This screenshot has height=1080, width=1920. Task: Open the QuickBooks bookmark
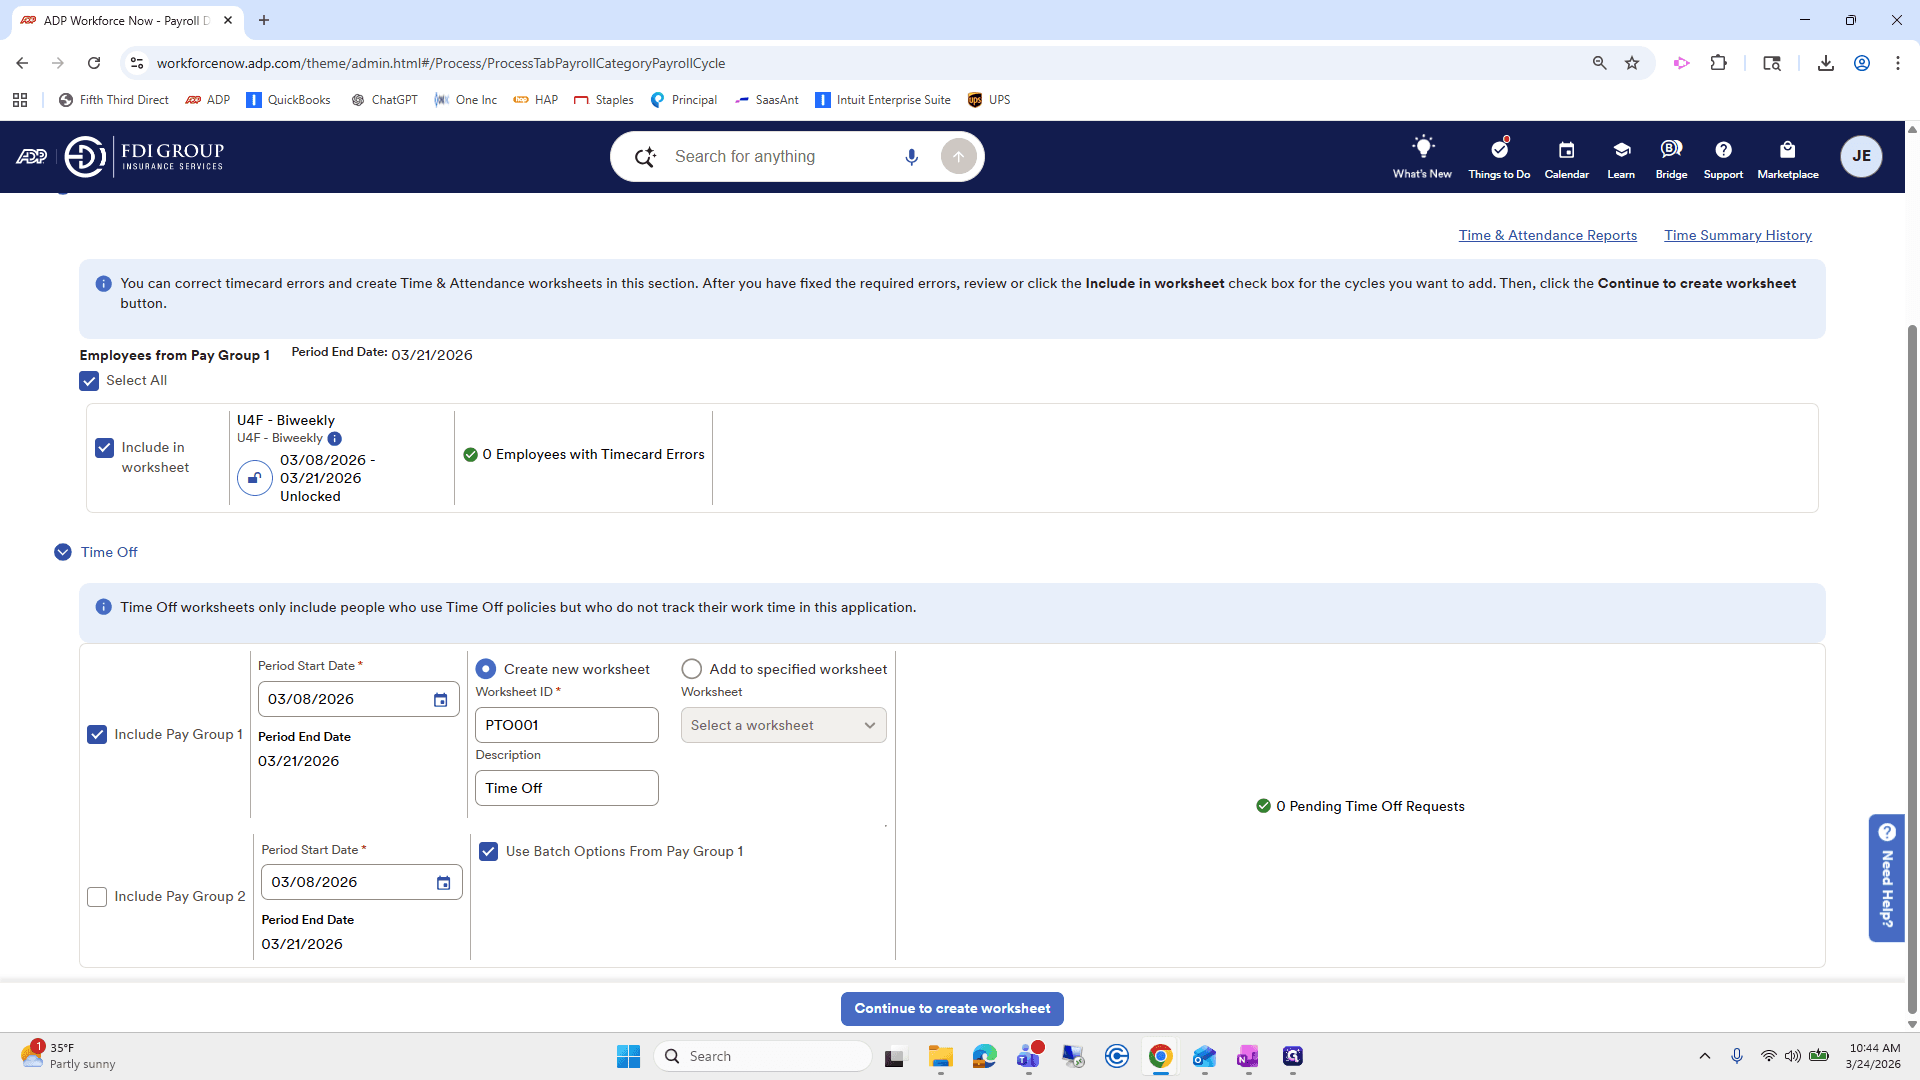coord(288,100)
